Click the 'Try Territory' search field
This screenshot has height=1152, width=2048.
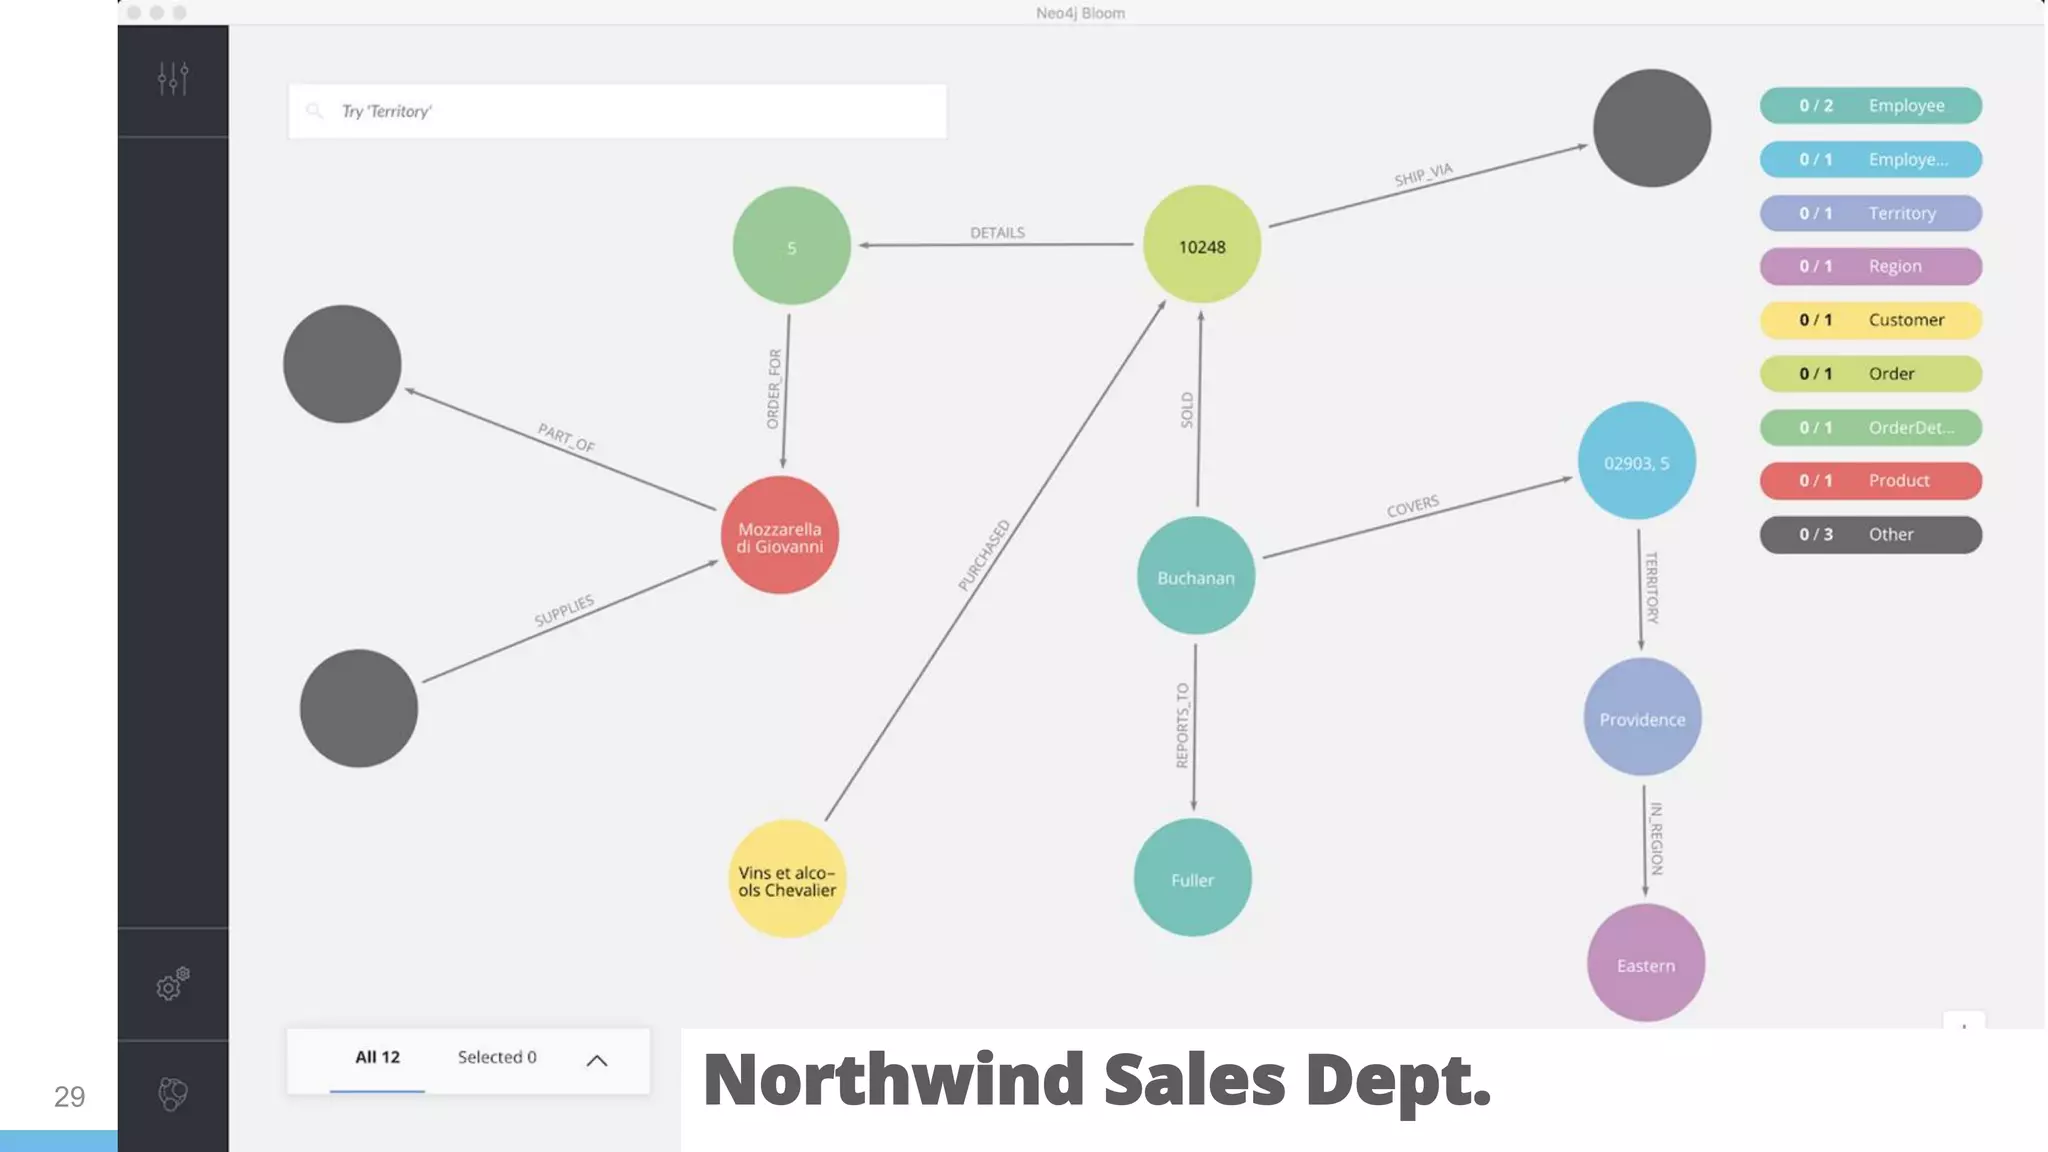(617, 111)
